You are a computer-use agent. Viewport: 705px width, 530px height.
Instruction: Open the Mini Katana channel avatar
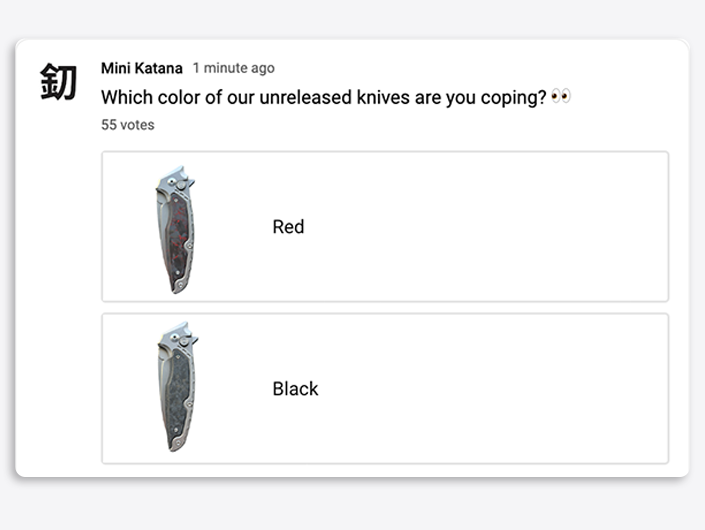tap(58, 81)
